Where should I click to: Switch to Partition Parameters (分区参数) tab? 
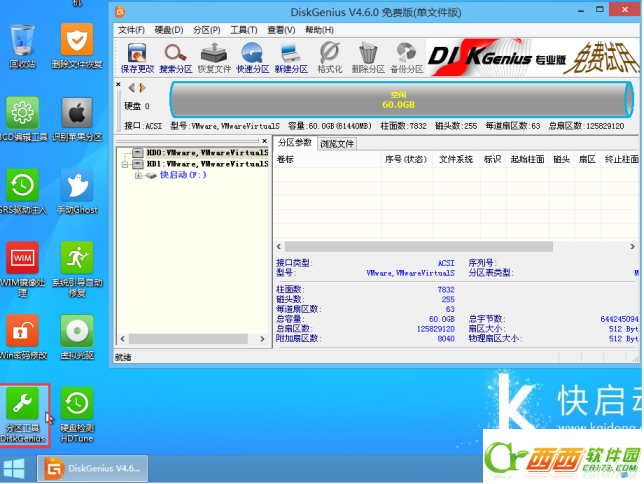pyautogui.click(x=295, y=143)
